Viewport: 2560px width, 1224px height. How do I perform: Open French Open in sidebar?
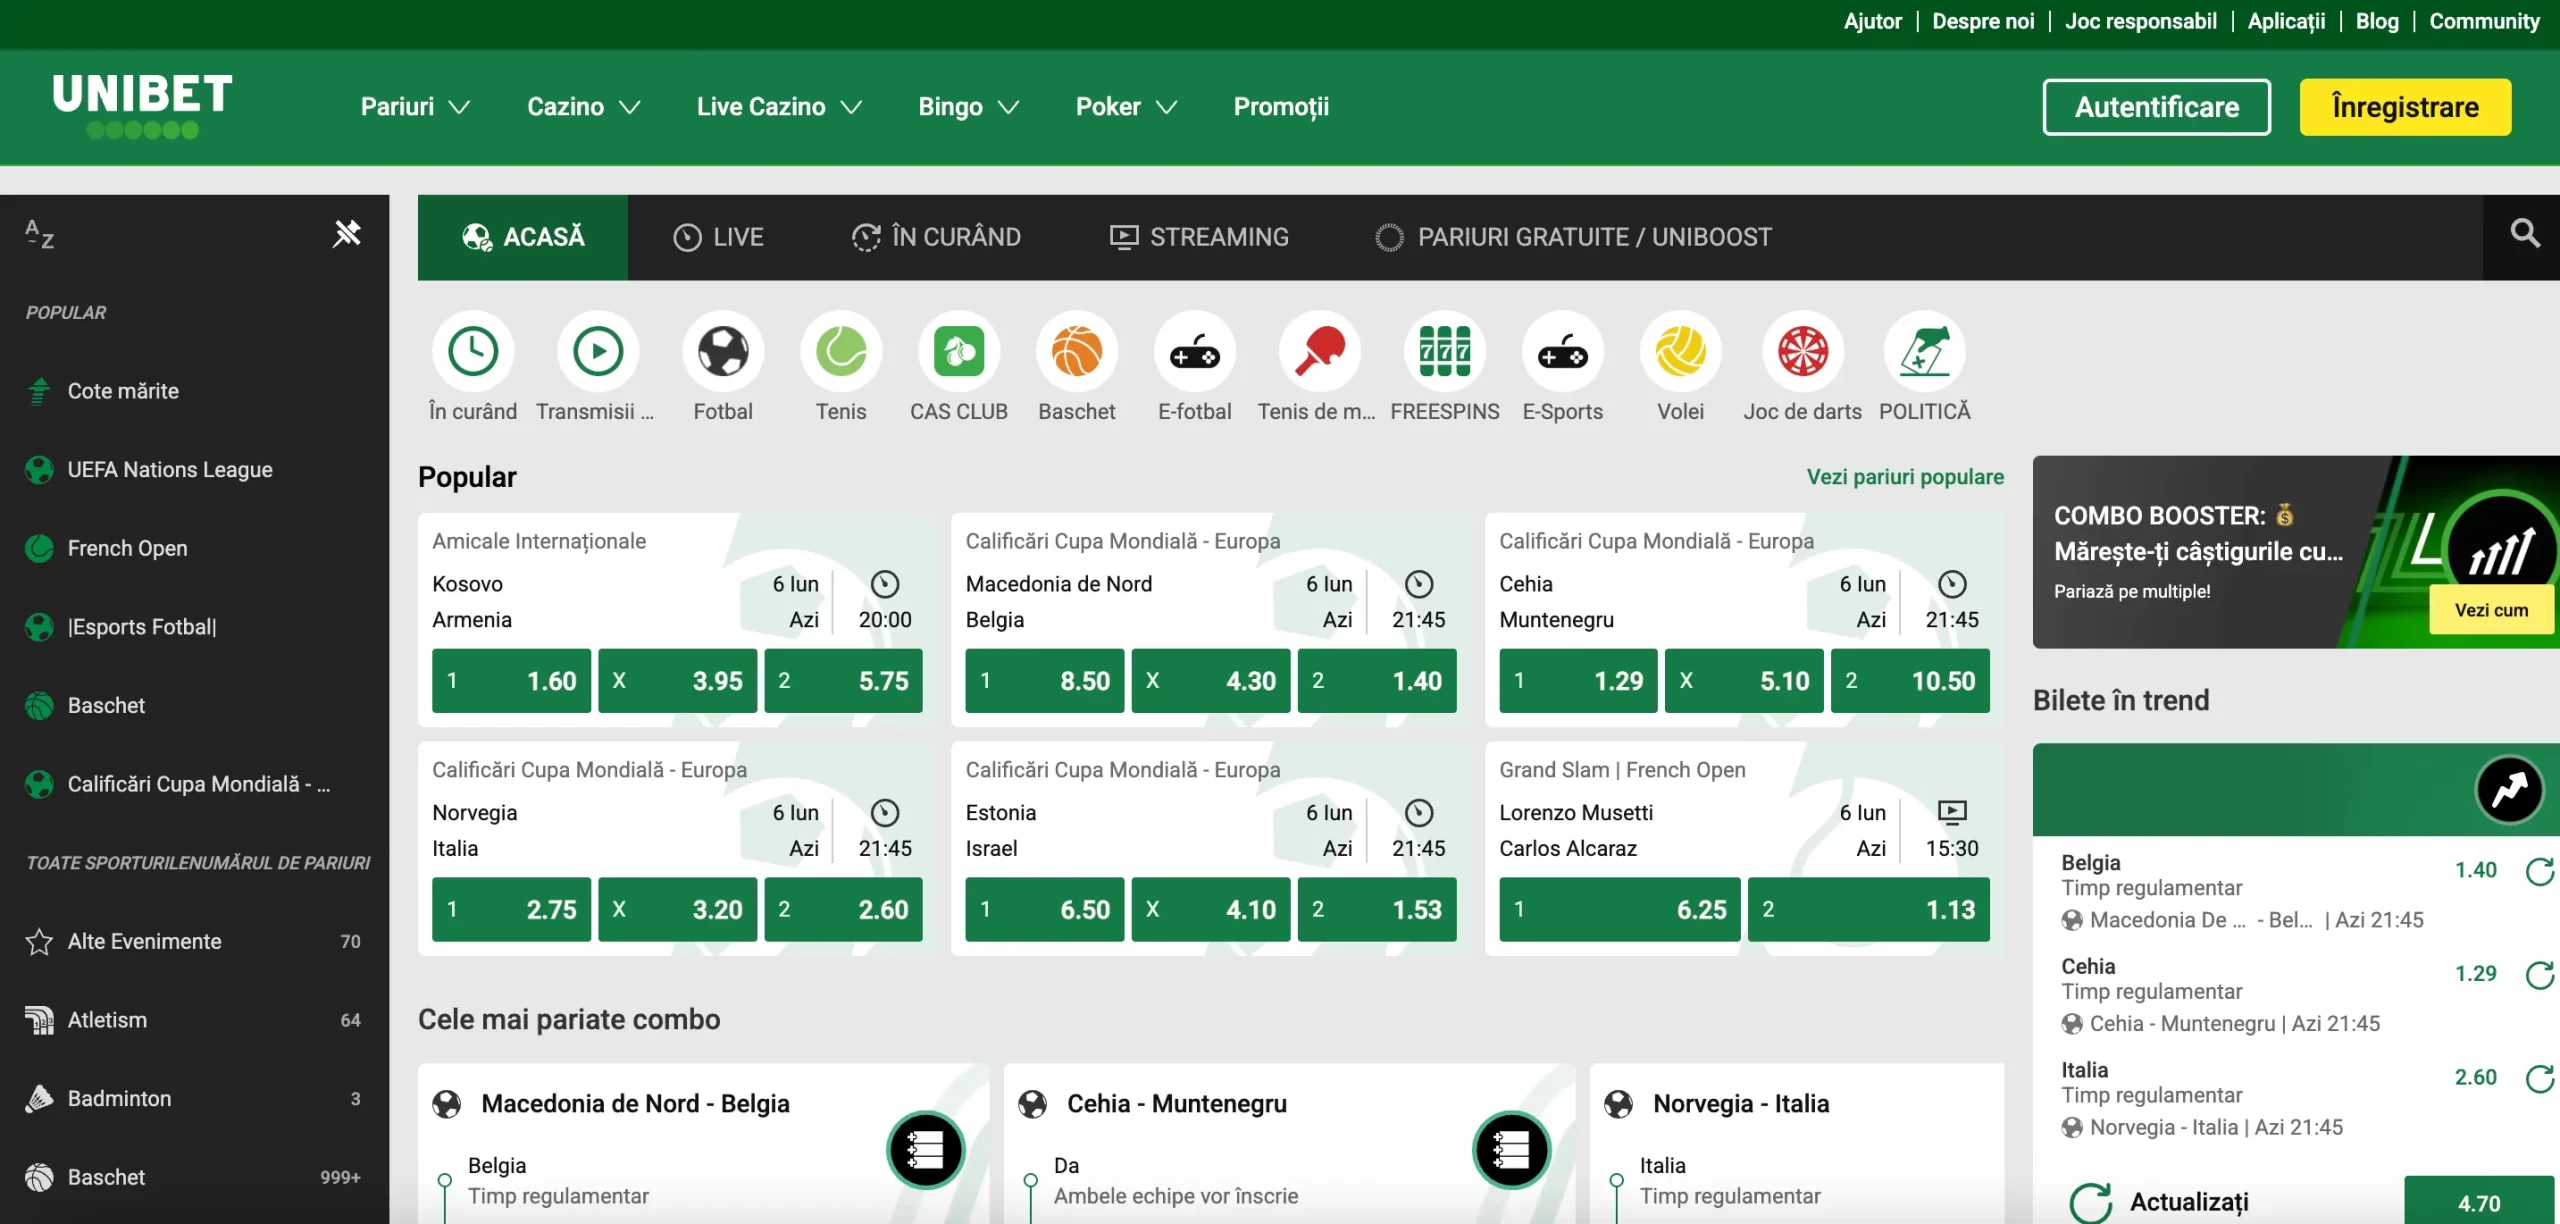tap(194, 548)
